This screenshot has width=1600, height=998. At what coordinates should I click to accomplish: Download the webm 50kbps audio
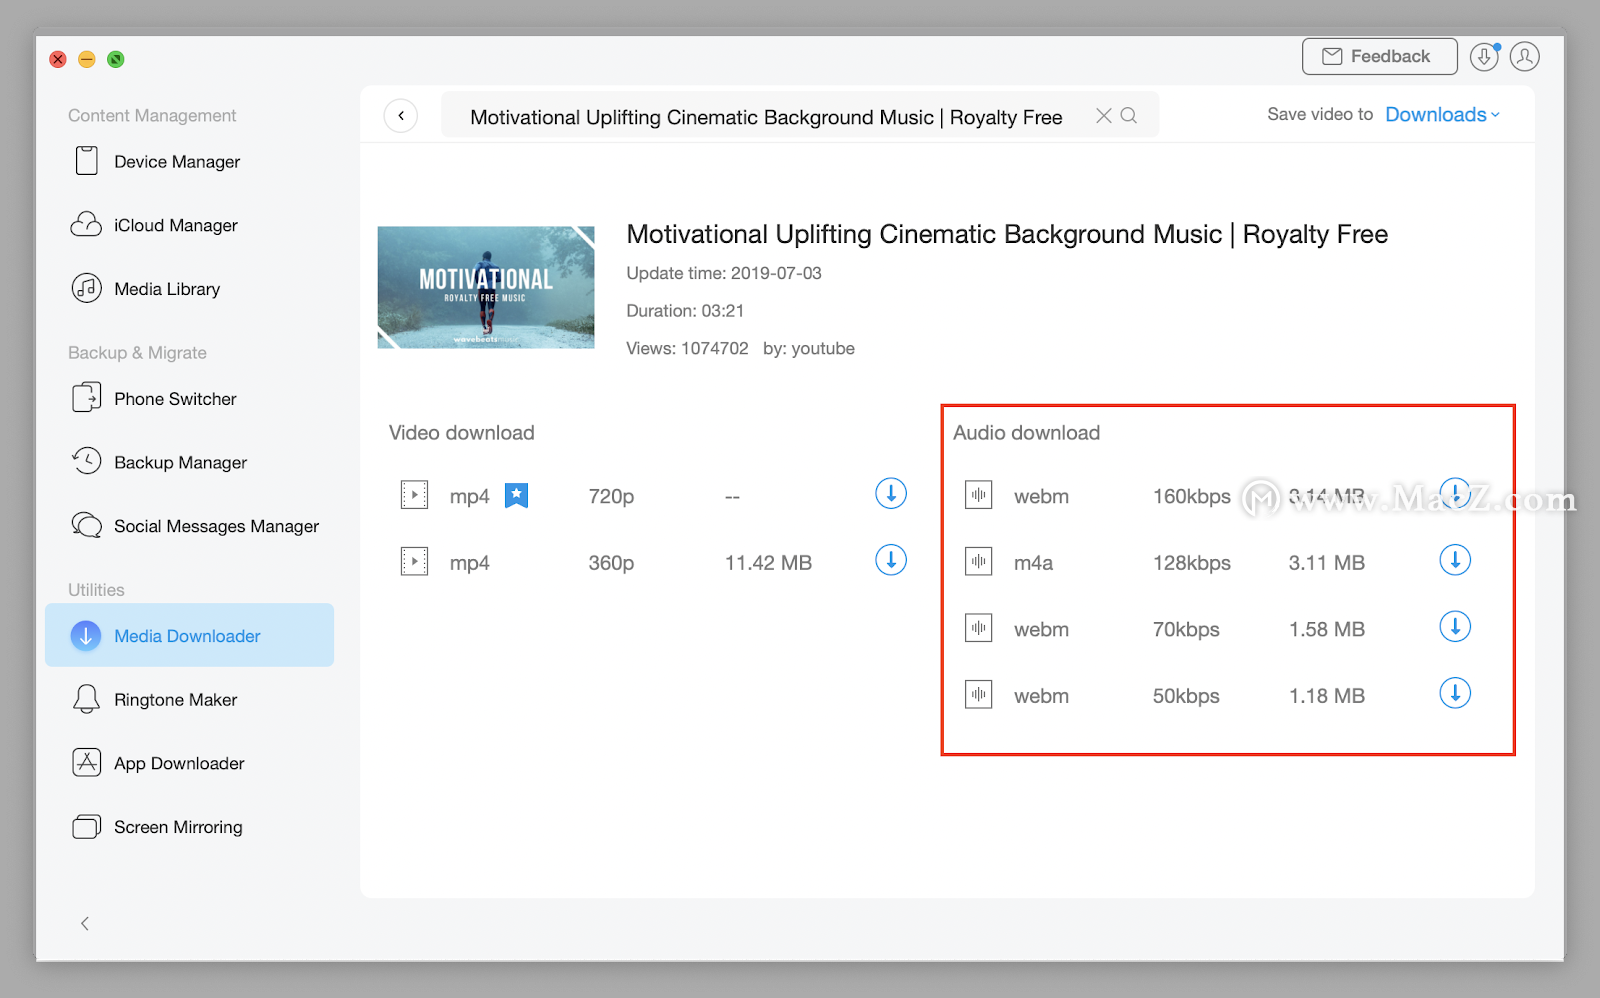[x=1455, y=693]
